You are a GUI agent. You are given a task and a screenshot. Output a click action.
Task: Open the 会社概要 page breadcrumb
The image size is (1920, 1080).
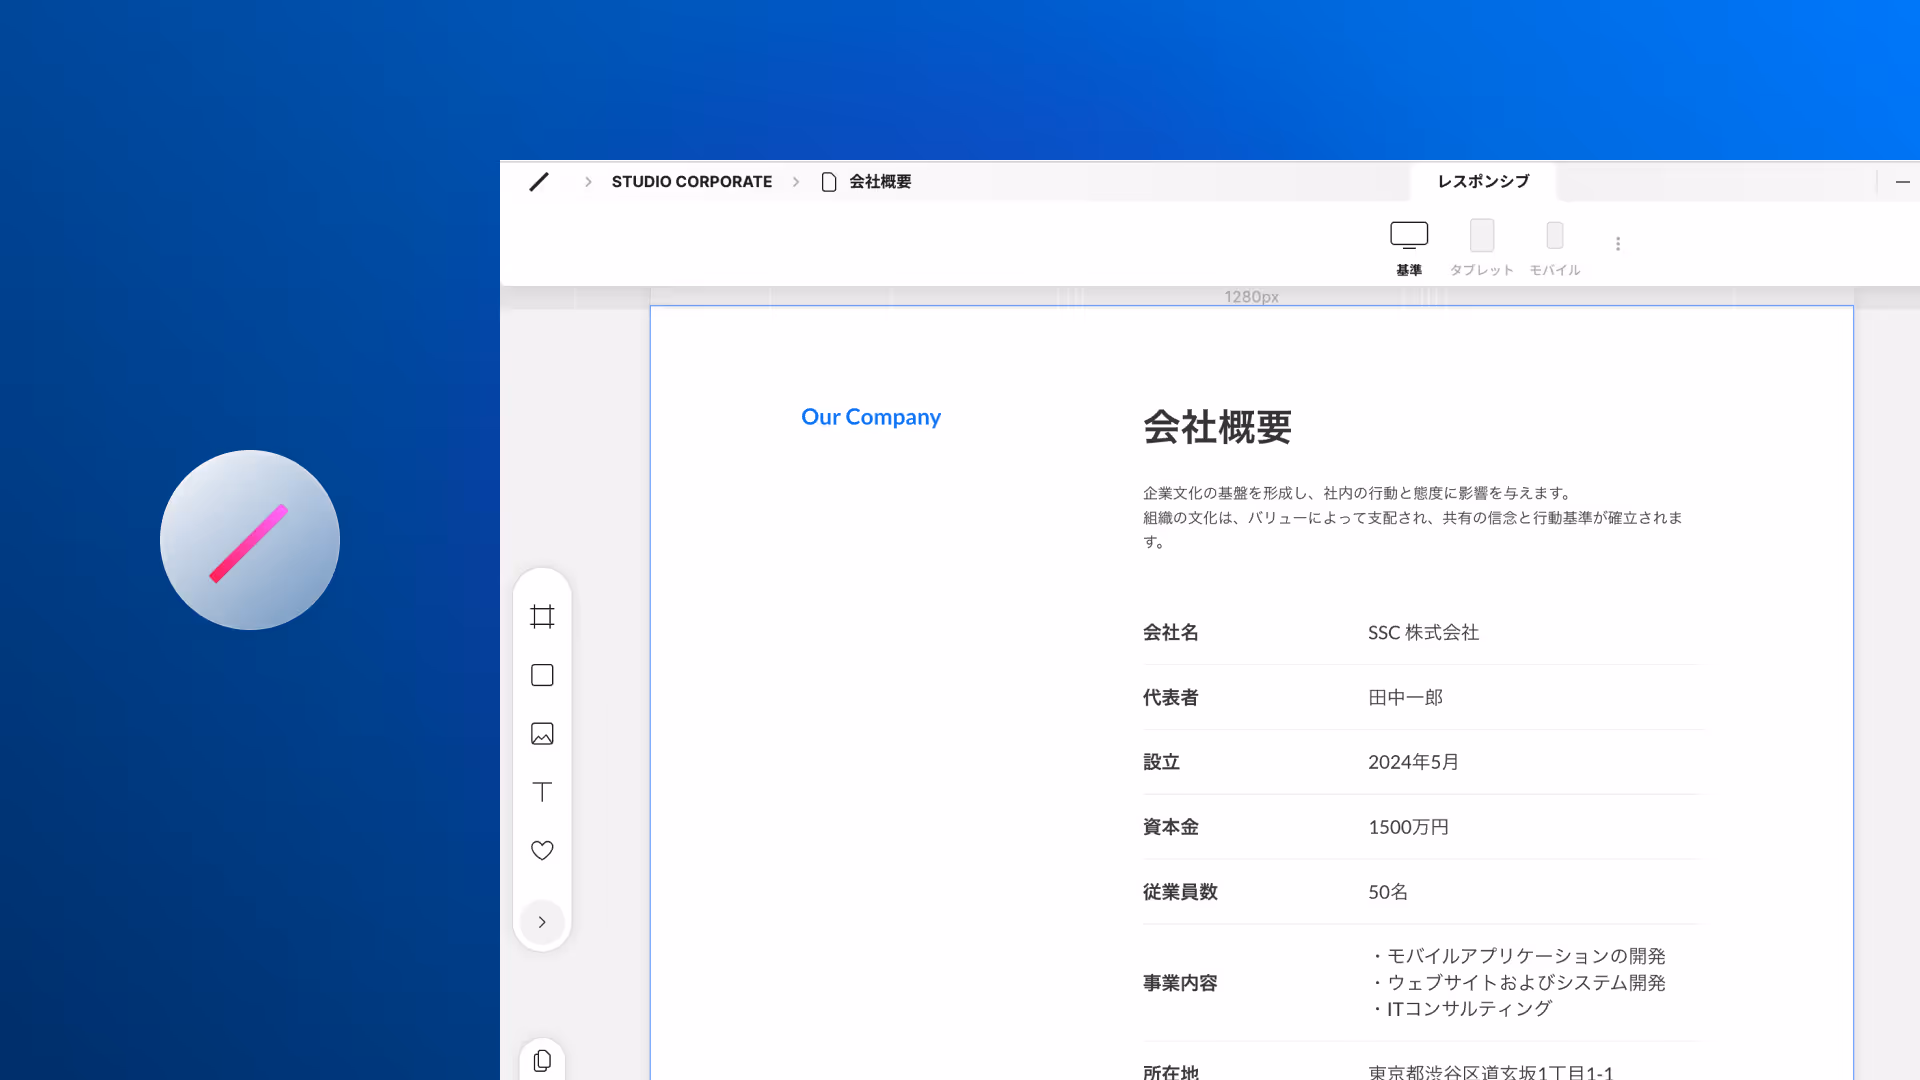pos(879,182)
